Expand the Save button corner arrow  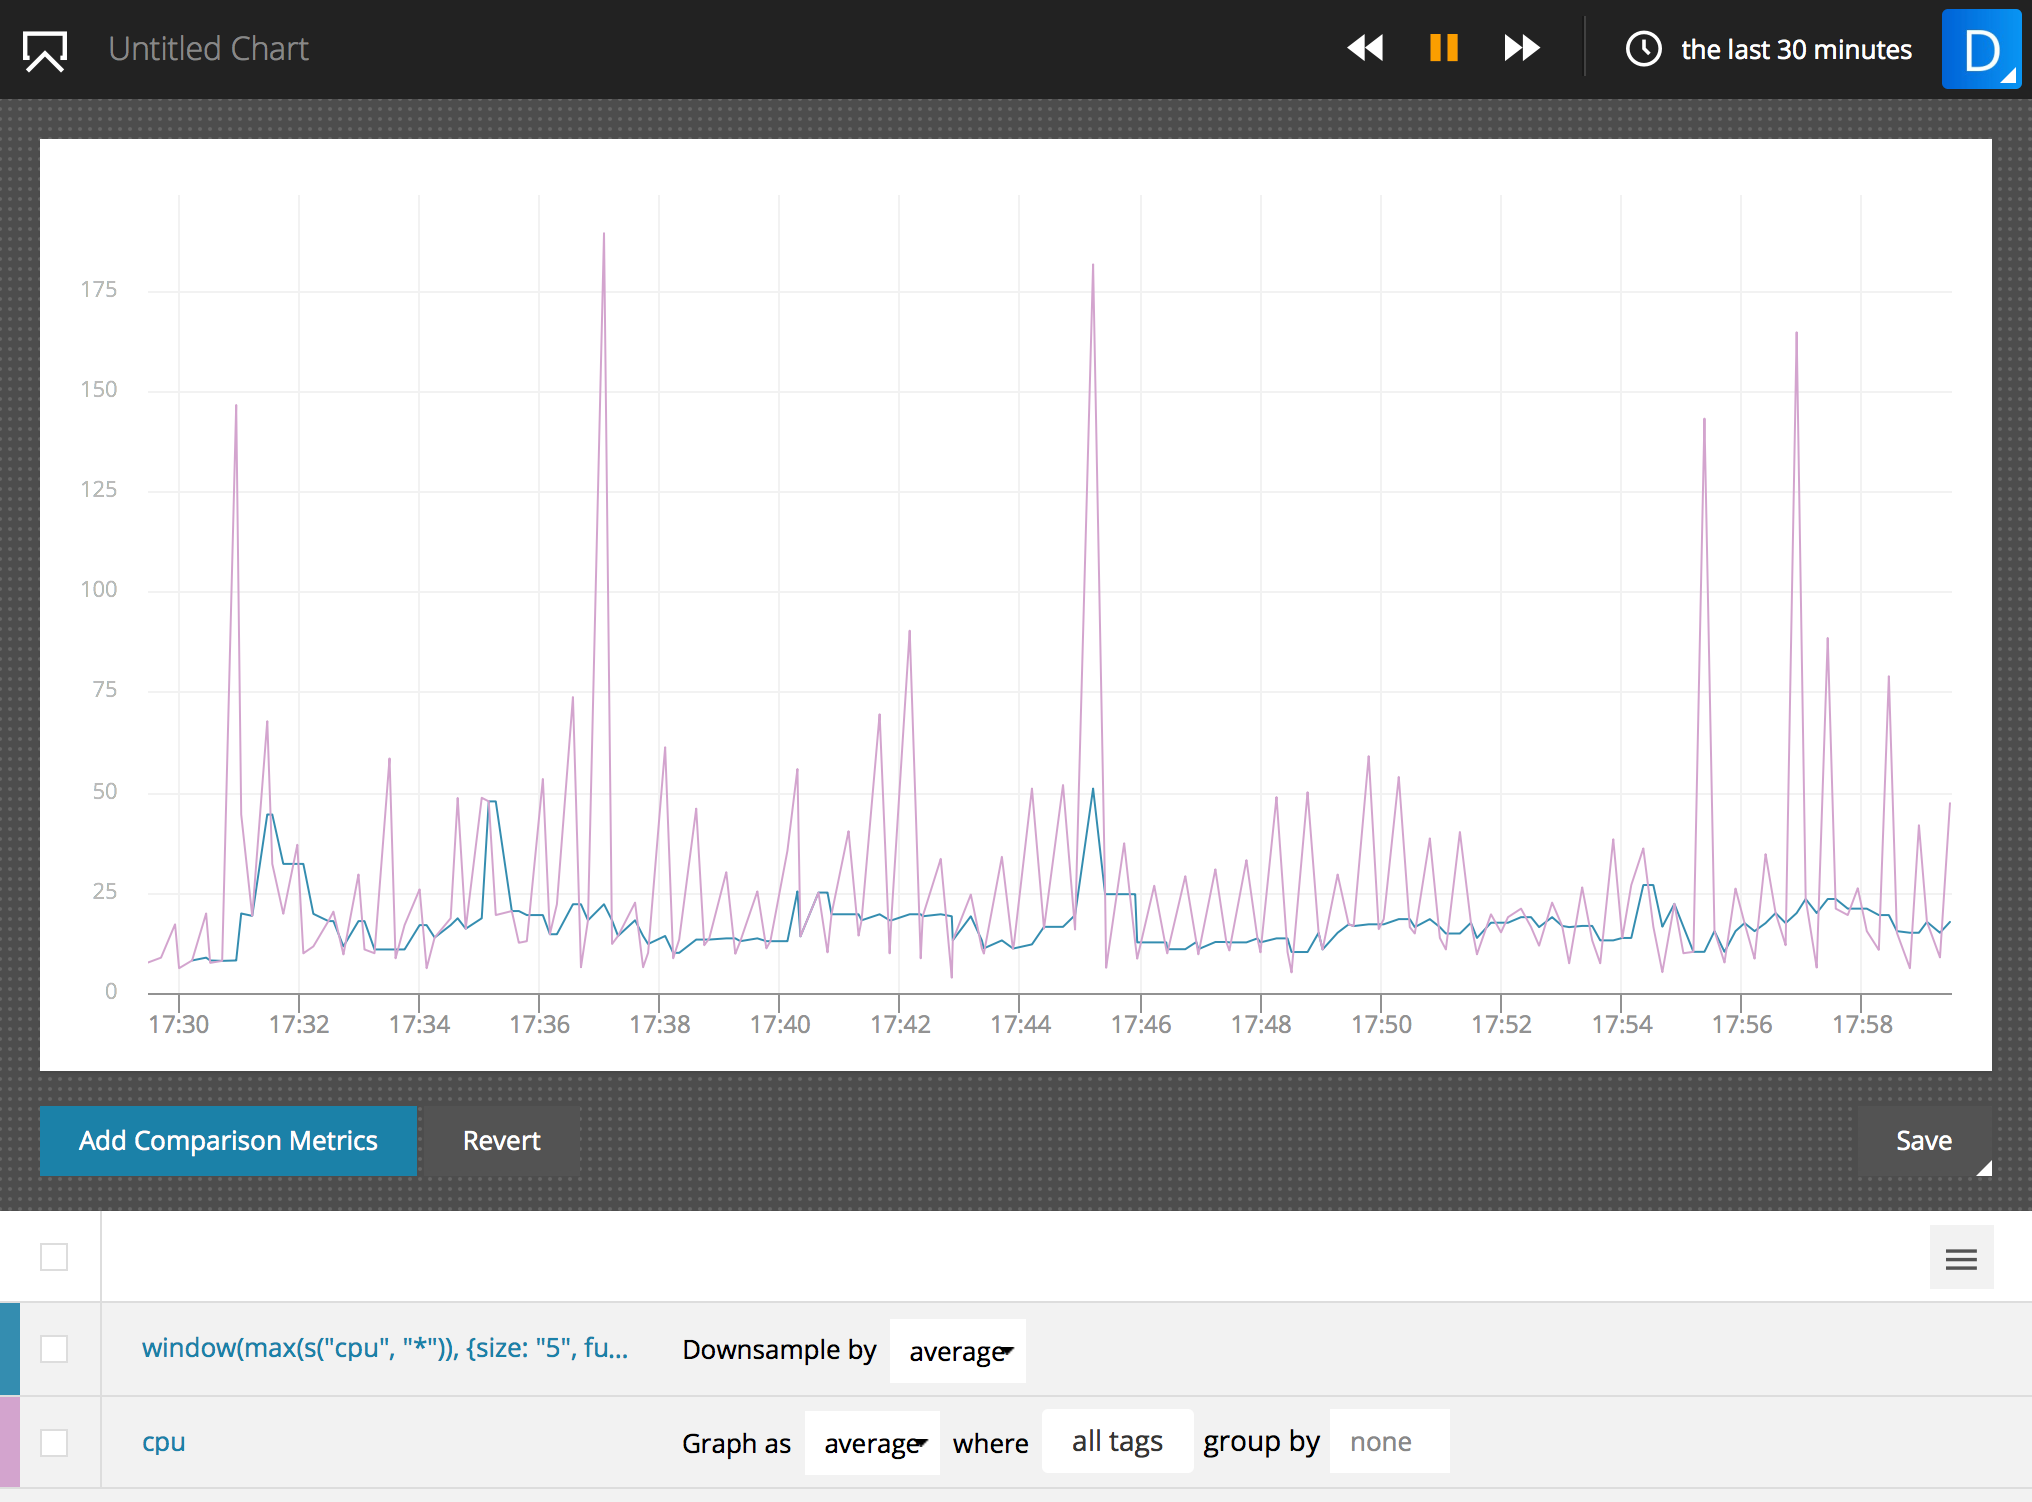tap(1984, 1168)
